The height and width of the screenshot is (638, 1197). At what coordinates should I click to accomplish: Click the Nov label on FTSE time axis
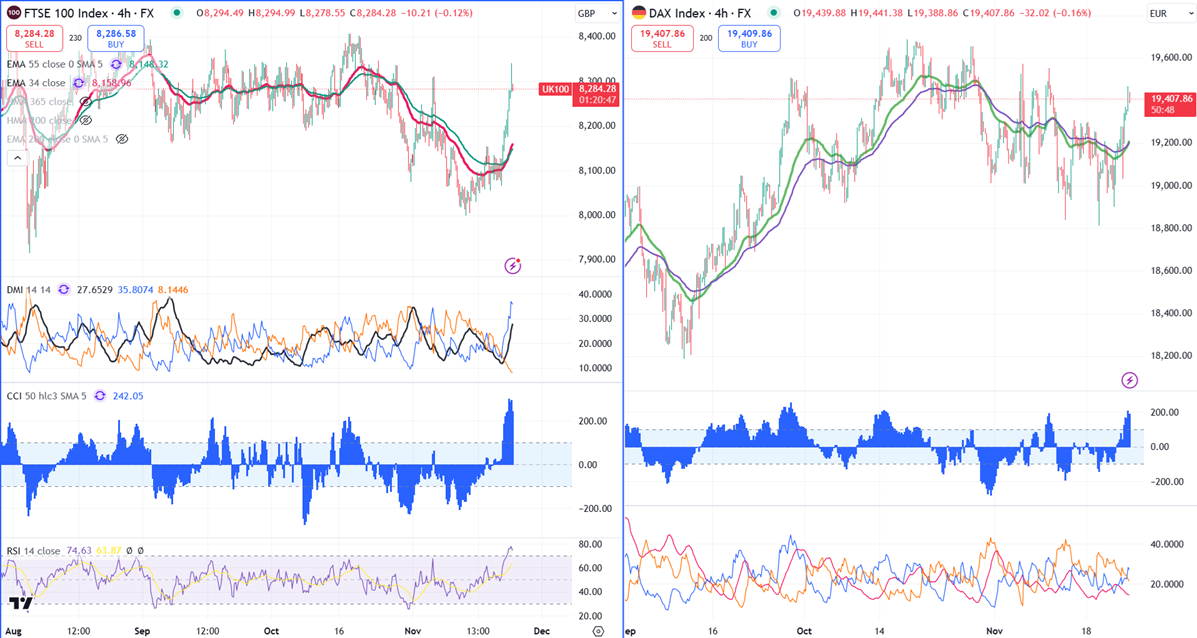pos(413,631)
